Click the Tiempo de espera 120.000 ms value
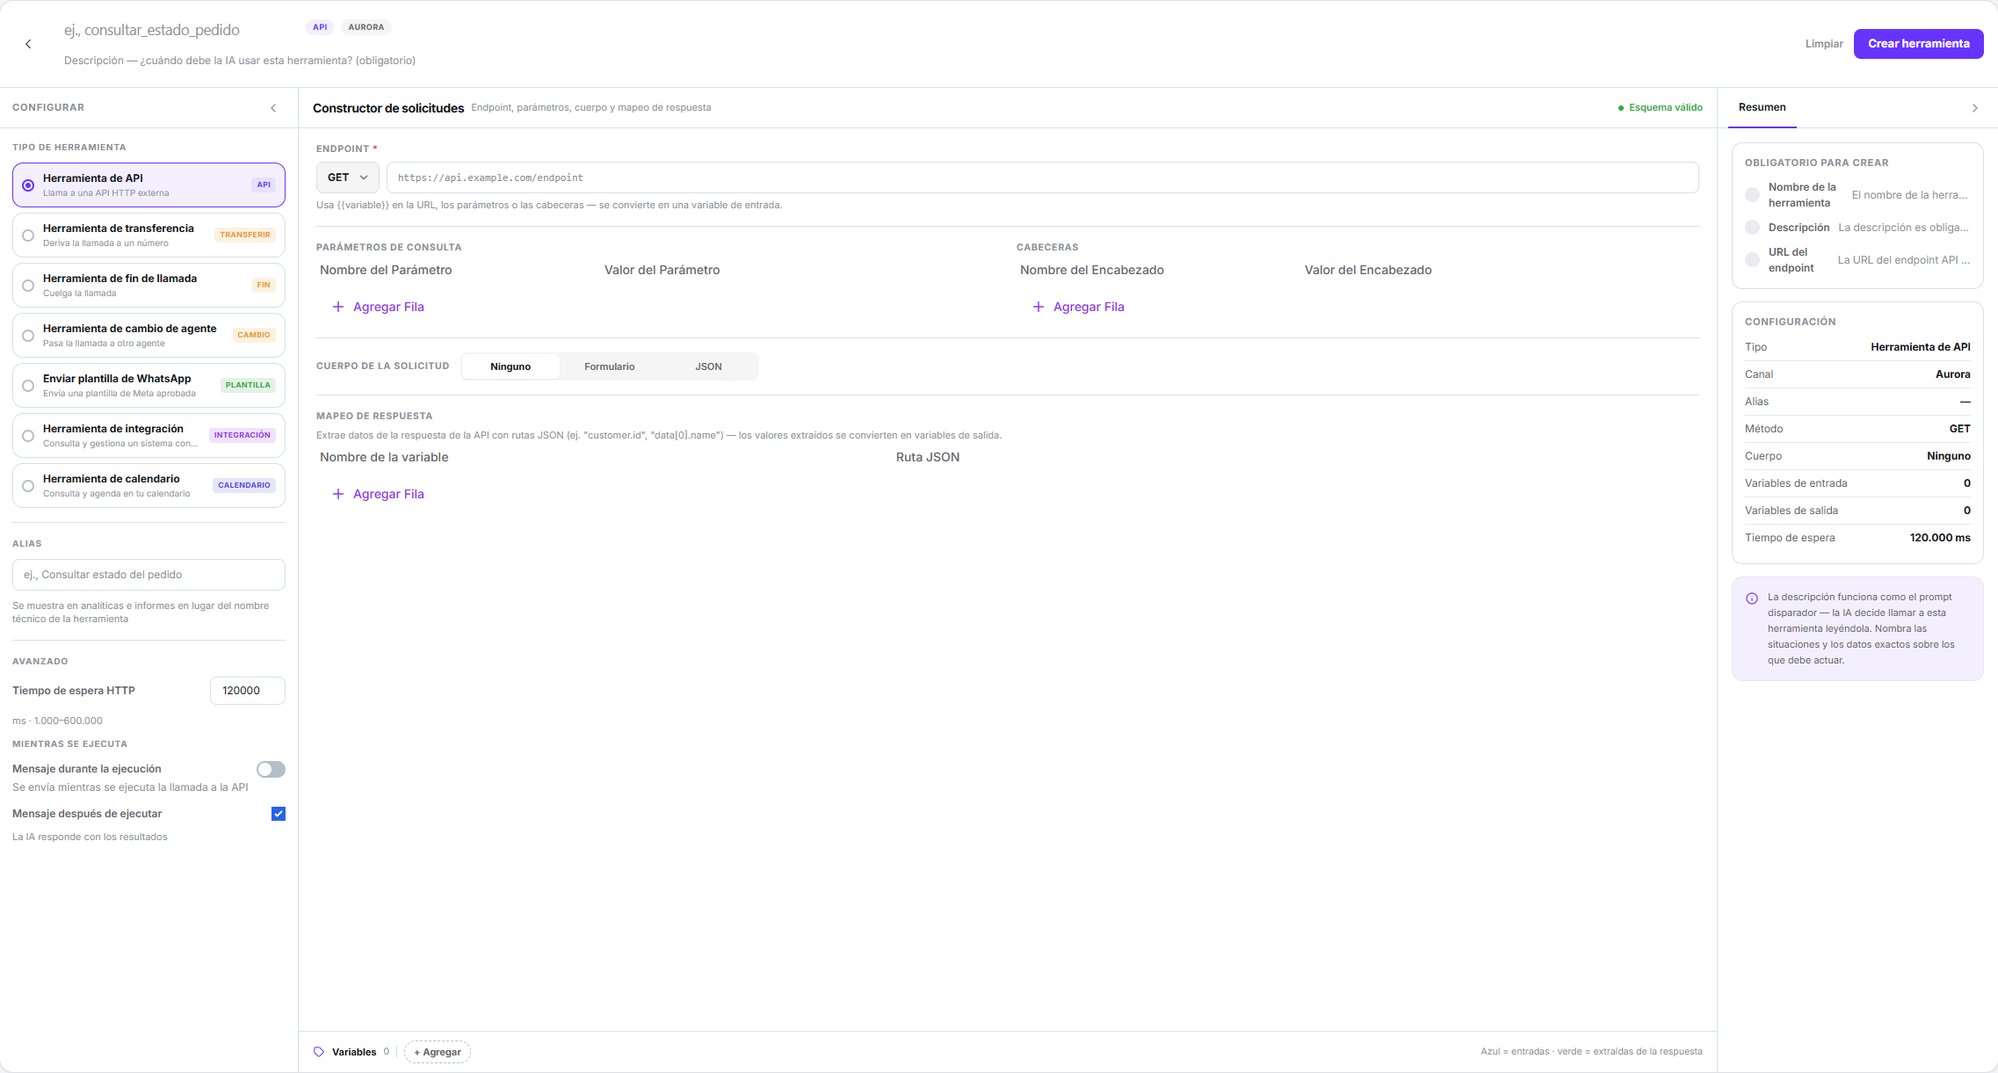The image size is (1998, 1073). point(1940,538)
